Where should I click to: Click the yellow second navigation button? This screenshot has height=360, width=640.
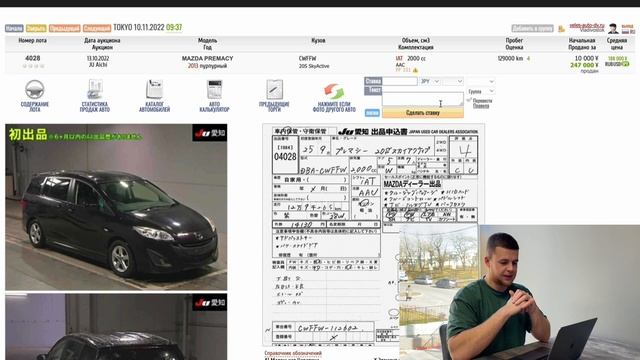(36, 28)
